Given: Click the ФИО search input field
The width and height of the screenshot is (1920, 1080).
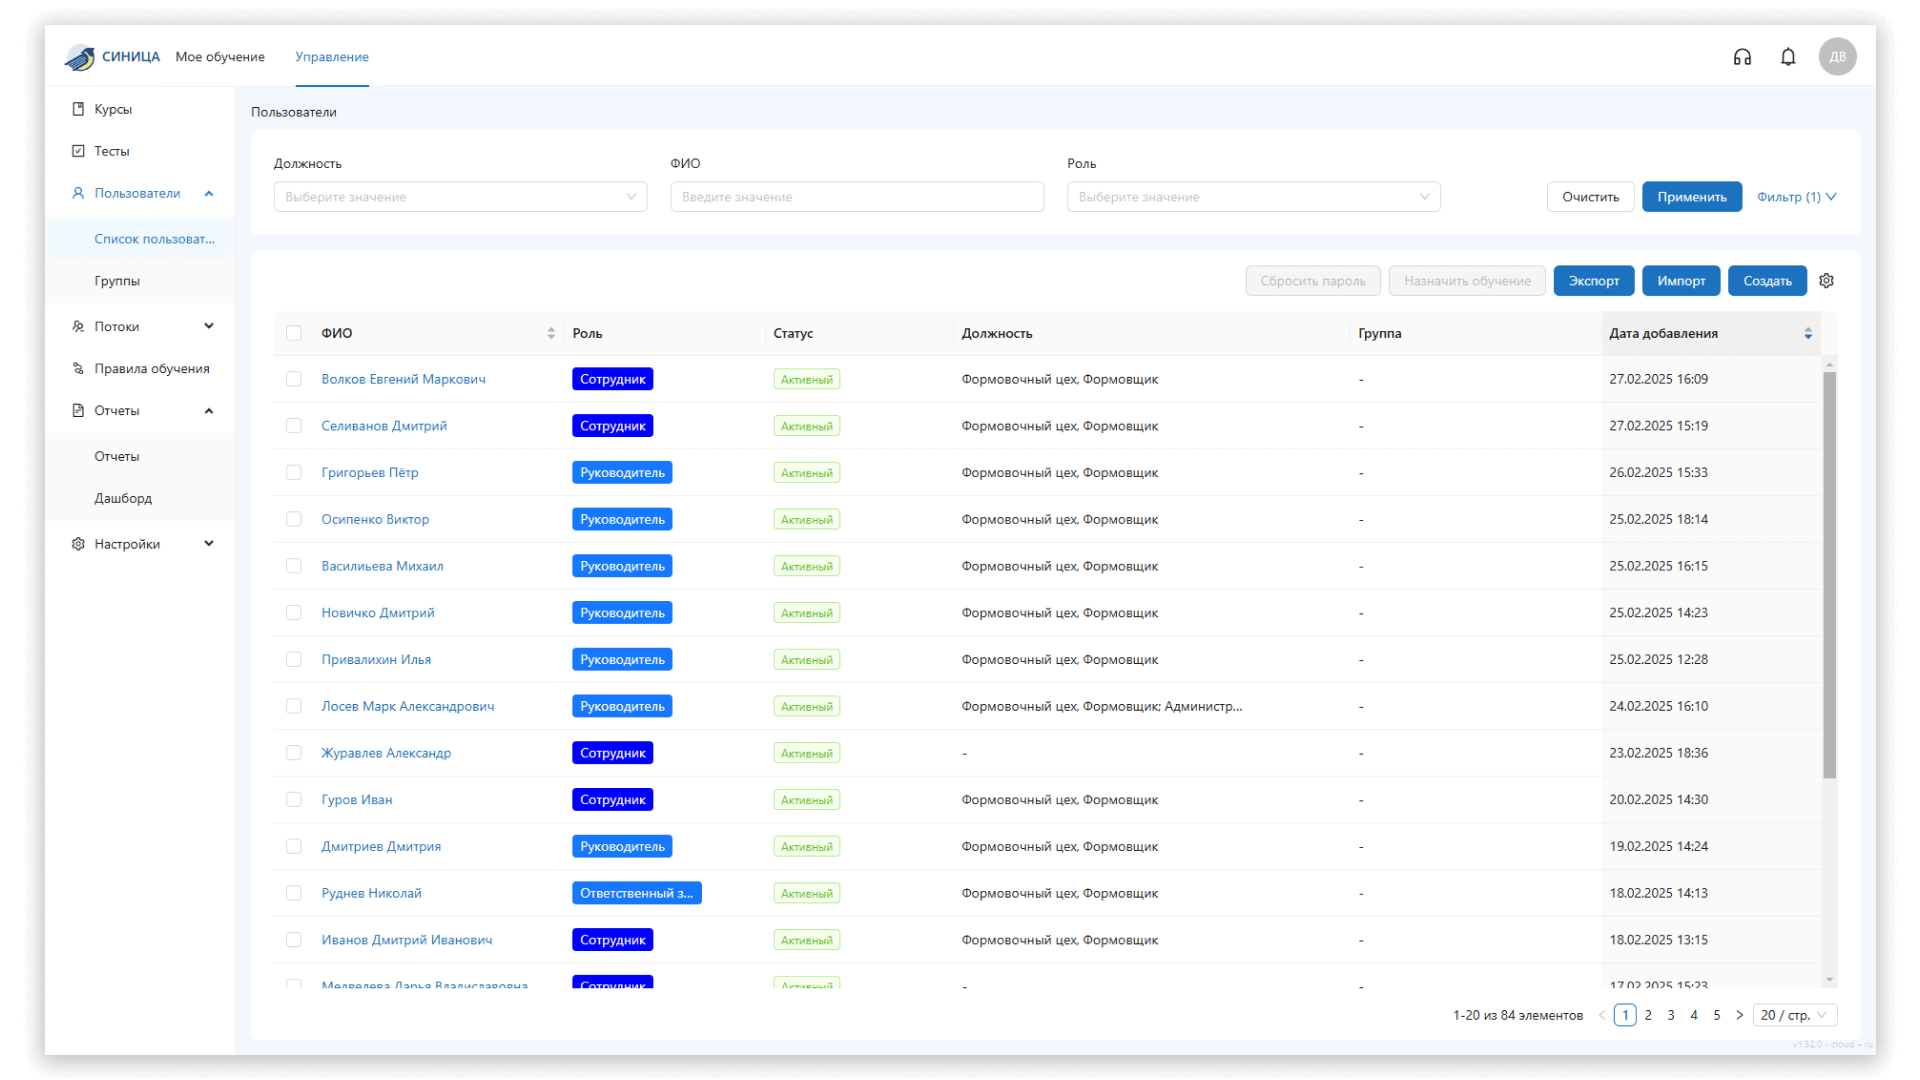Looking at the screenshot, I should [856, 197].
